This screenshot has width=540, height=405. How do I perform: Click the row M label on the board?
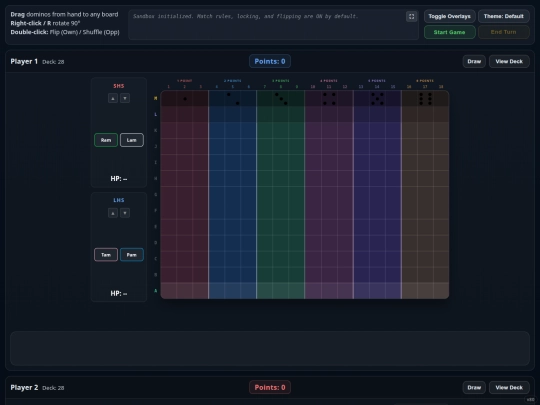click(x=156, y=98)
